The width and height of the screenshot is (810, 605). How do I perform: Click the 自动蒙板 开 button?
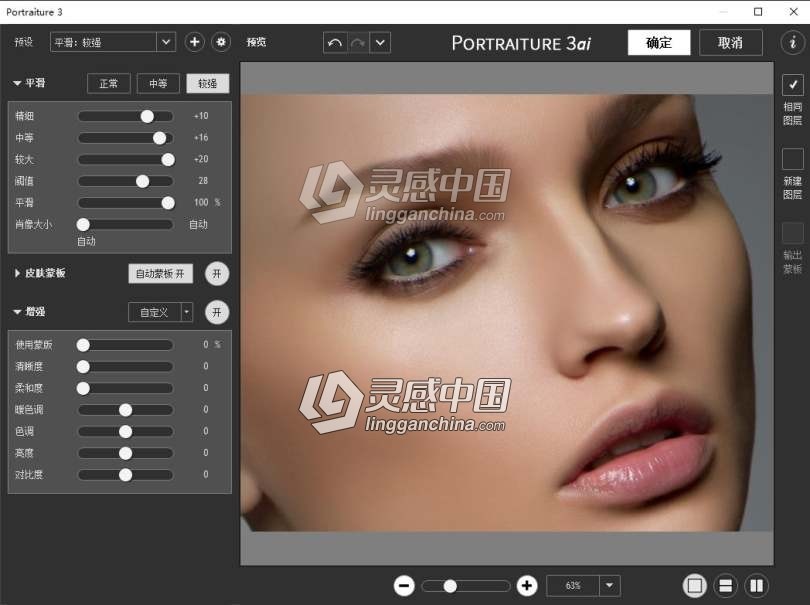(x=160, y=273)
